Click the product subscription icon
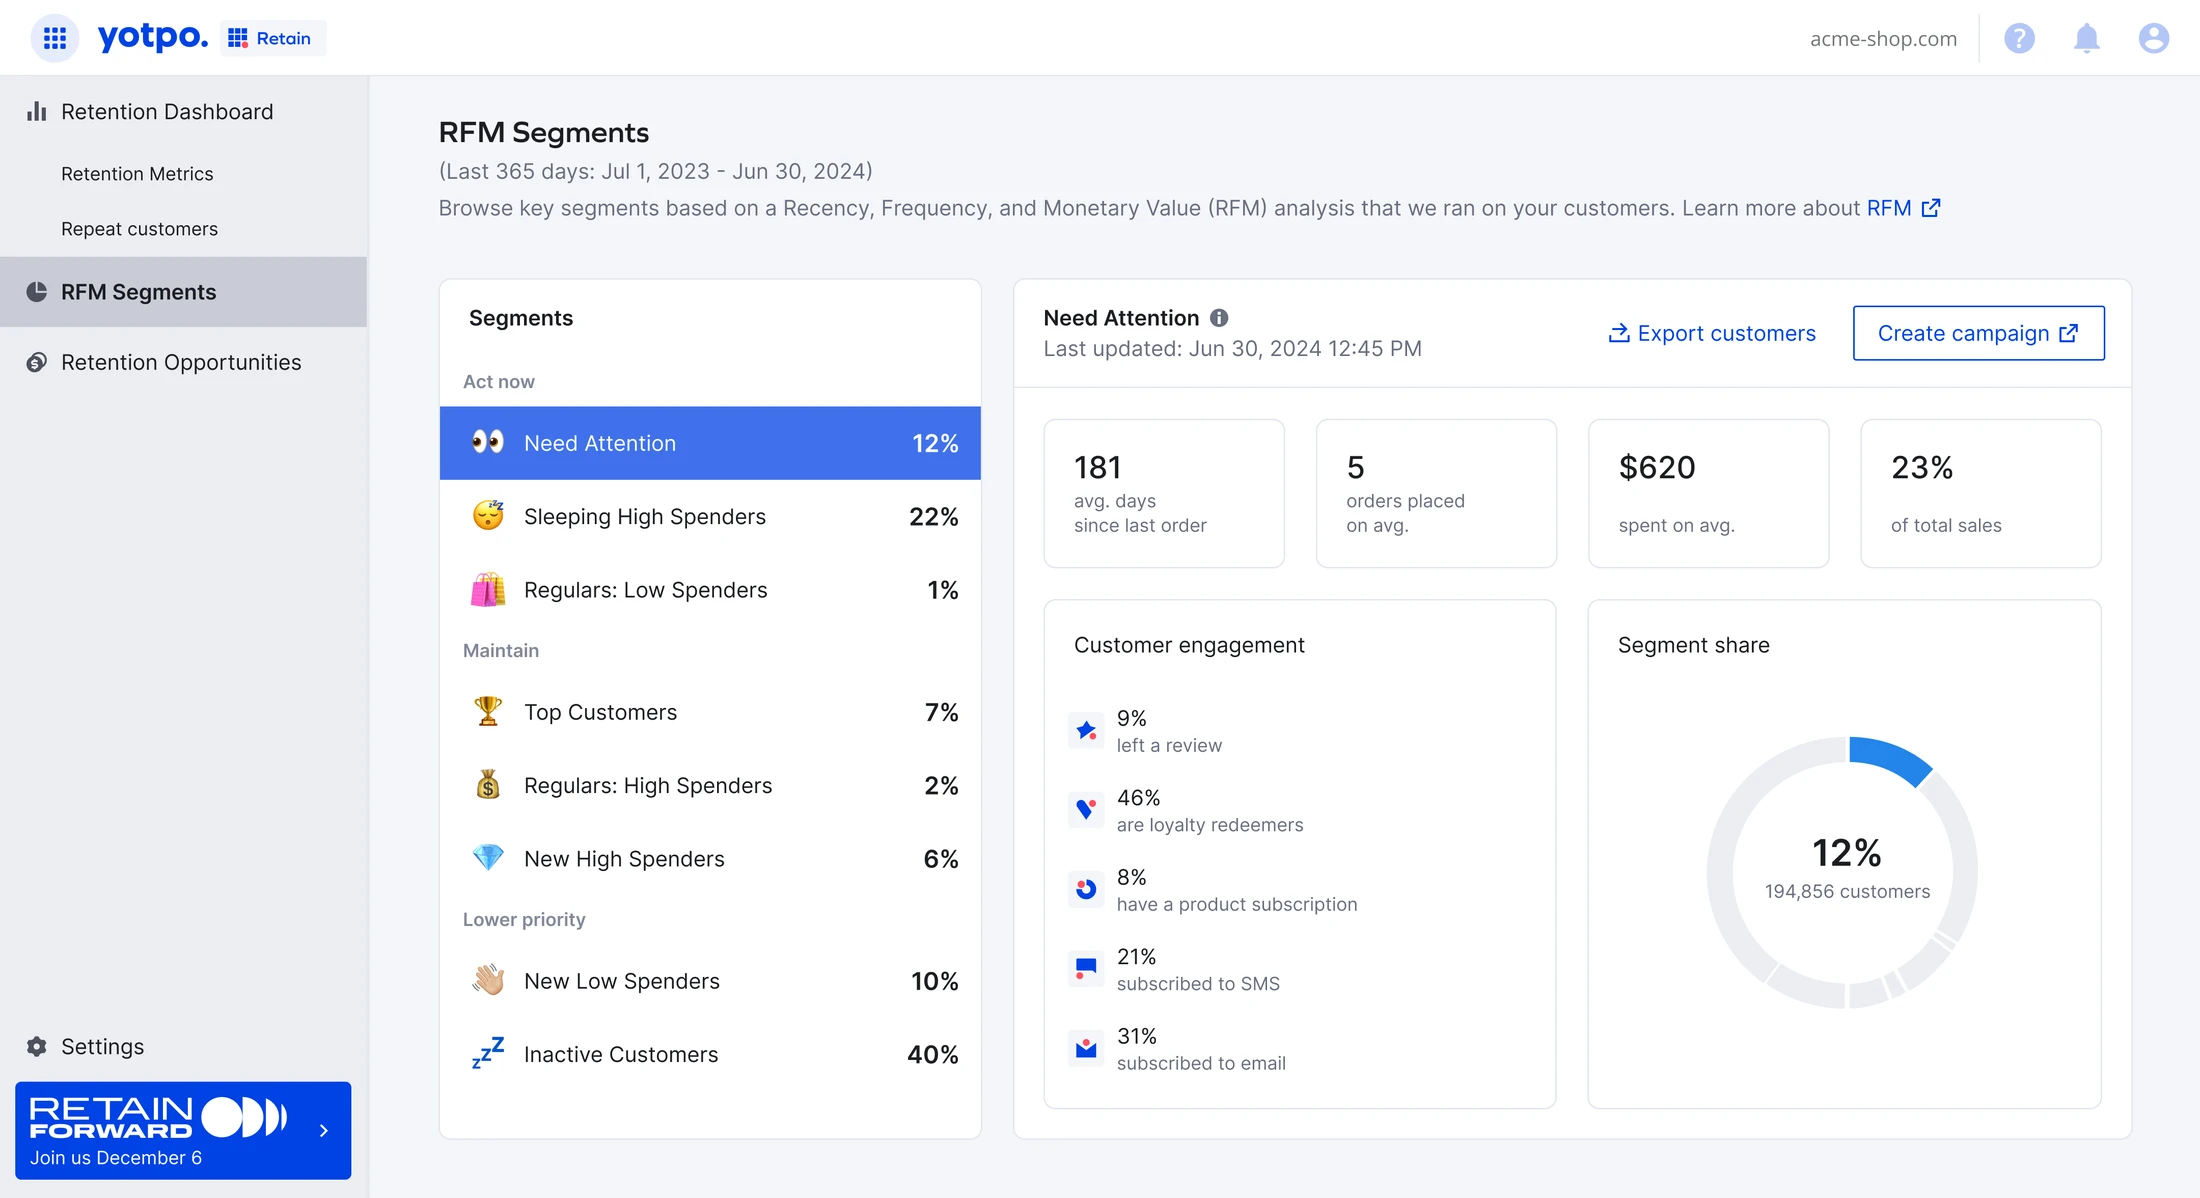Image resolution: width=2200 pixels, height=1198 pixels. click(1086, 889)
